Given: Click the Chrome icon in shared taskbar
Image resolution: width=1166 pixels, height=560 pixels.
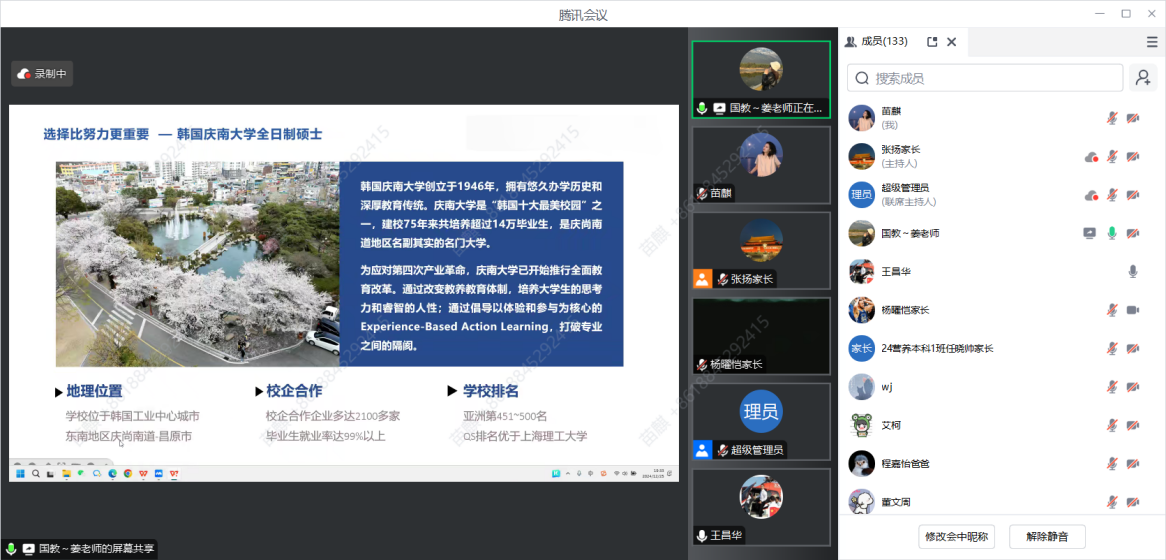Looking at the screenshot, I should tap(128, 473).
